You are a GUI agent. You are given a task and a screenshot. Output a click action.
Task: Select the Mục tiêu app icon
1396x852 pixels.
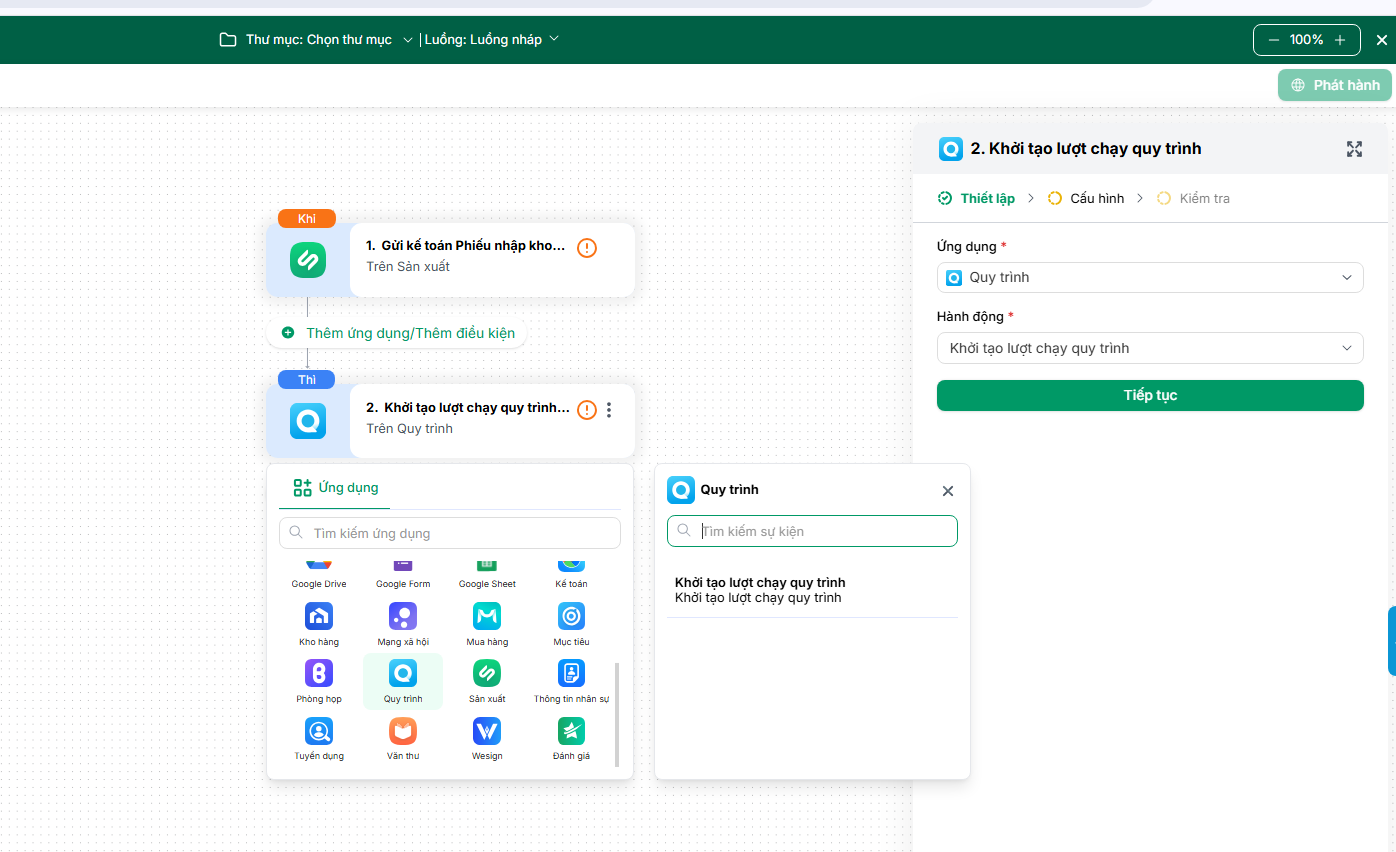point(571,616)
